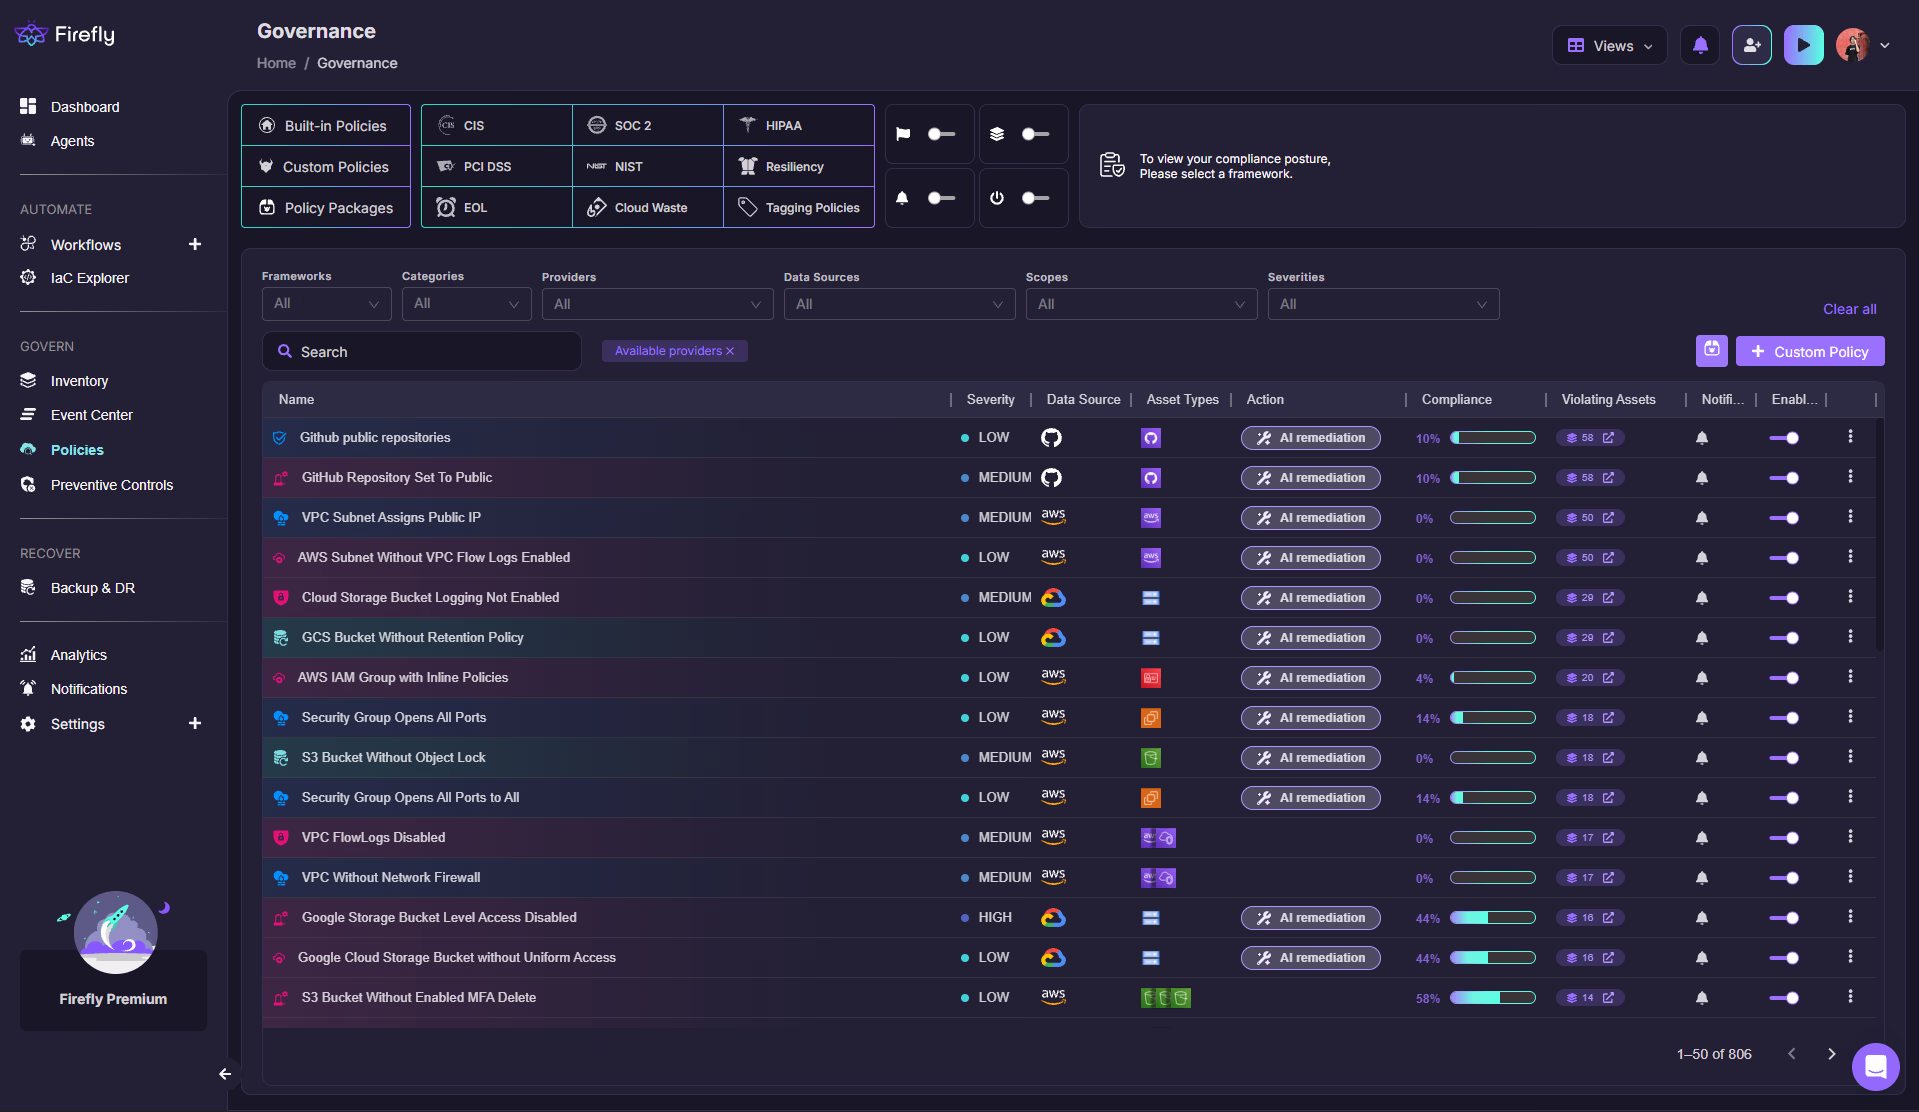Click the add Settings plus icon
Screen dimensions: 1919x1112
(x=195, y=723)
